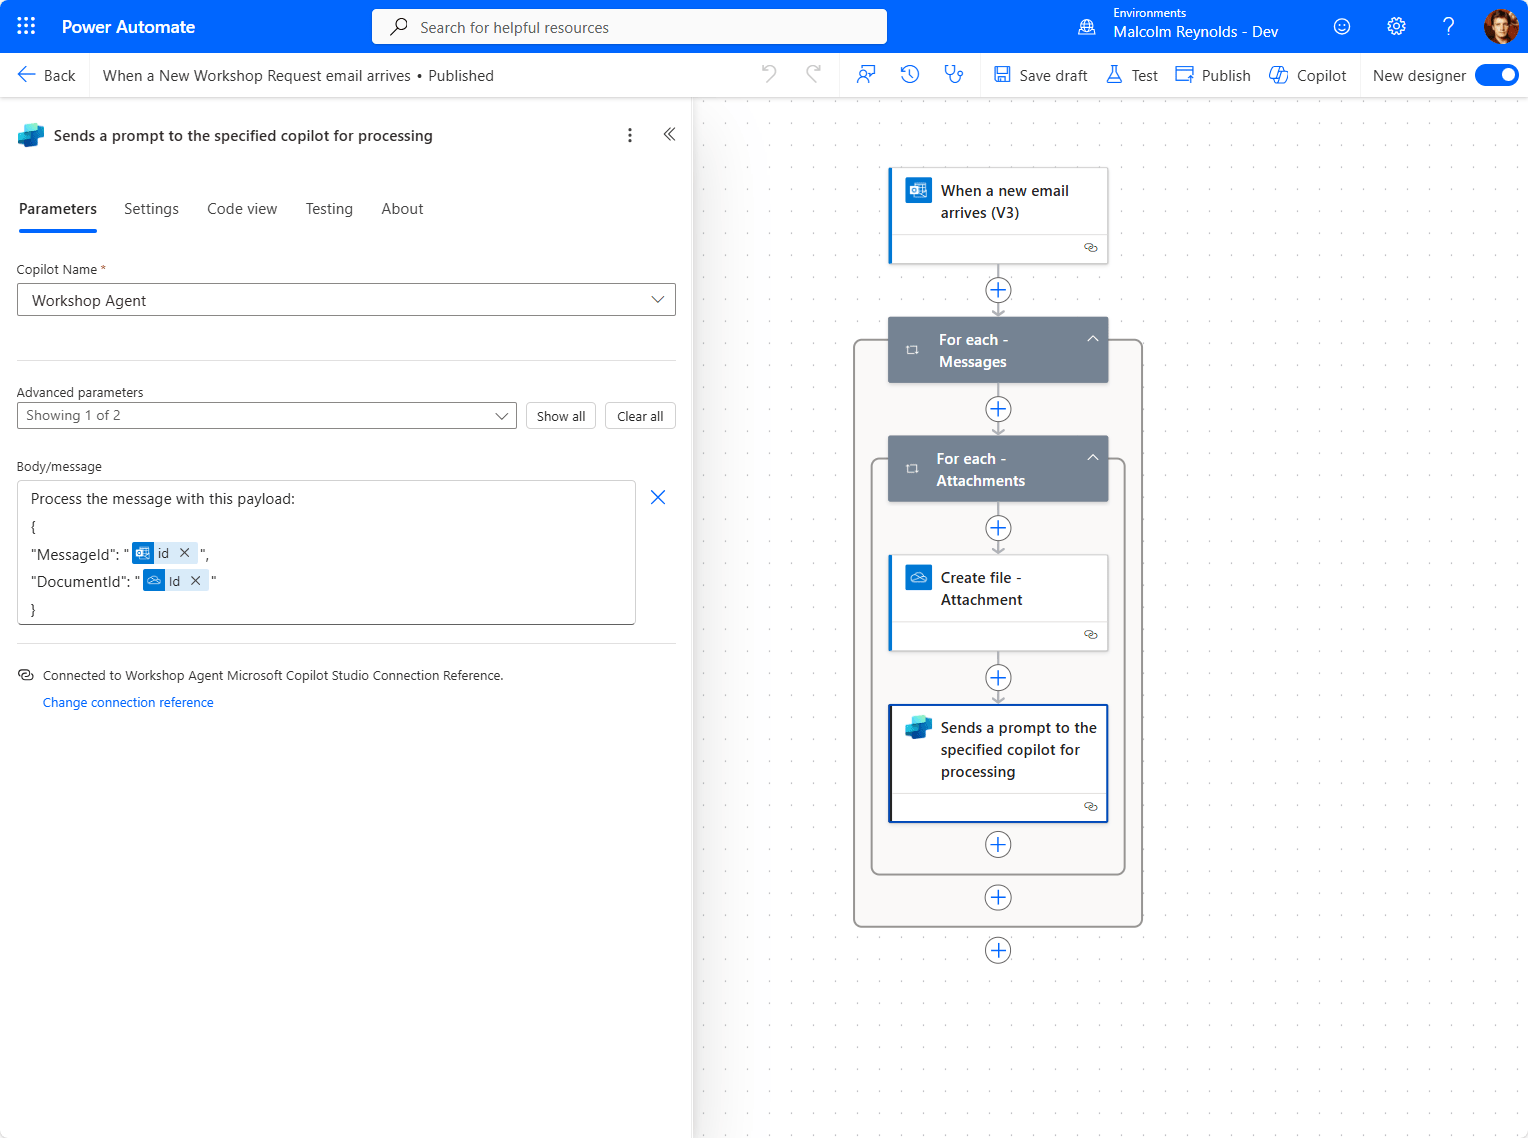Click the connection link icon on Create file card
Viewport: 1528px width, 1138px height.
click(x=1091, y=635)
